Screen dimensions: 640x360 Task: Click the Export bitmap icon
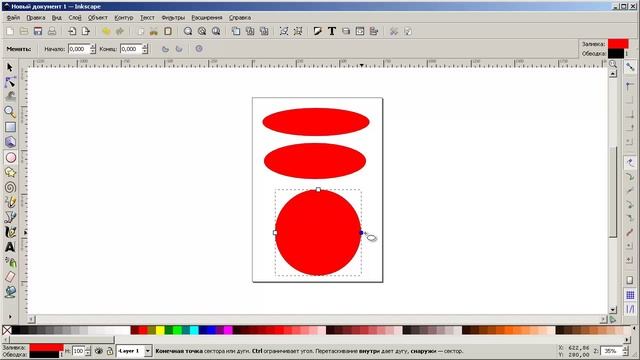pyautogui.click(x=86, y=31)
